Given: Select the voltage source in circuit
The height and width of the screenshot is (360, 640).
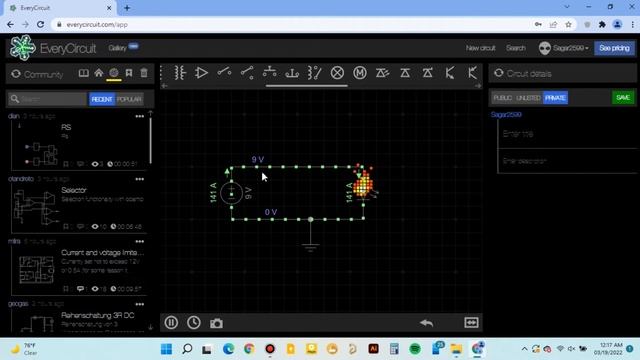Looking at the screenshot, I should coord(231,193).
